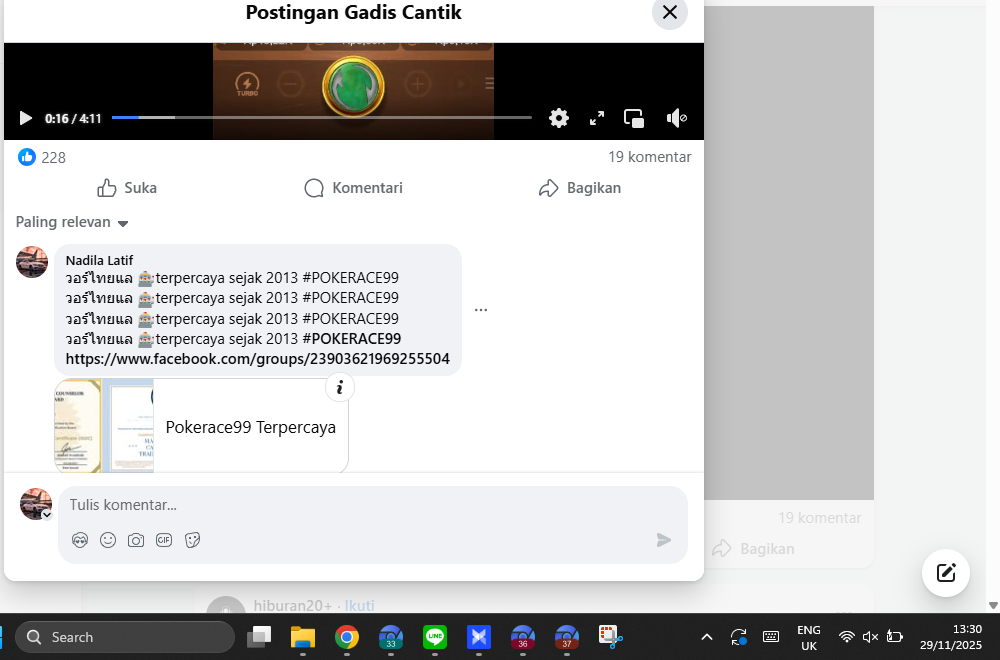The image size is (1000, 660).
Task: Open Chrome profile badge 37 on taskbar
Action: (x=567, y=637)
